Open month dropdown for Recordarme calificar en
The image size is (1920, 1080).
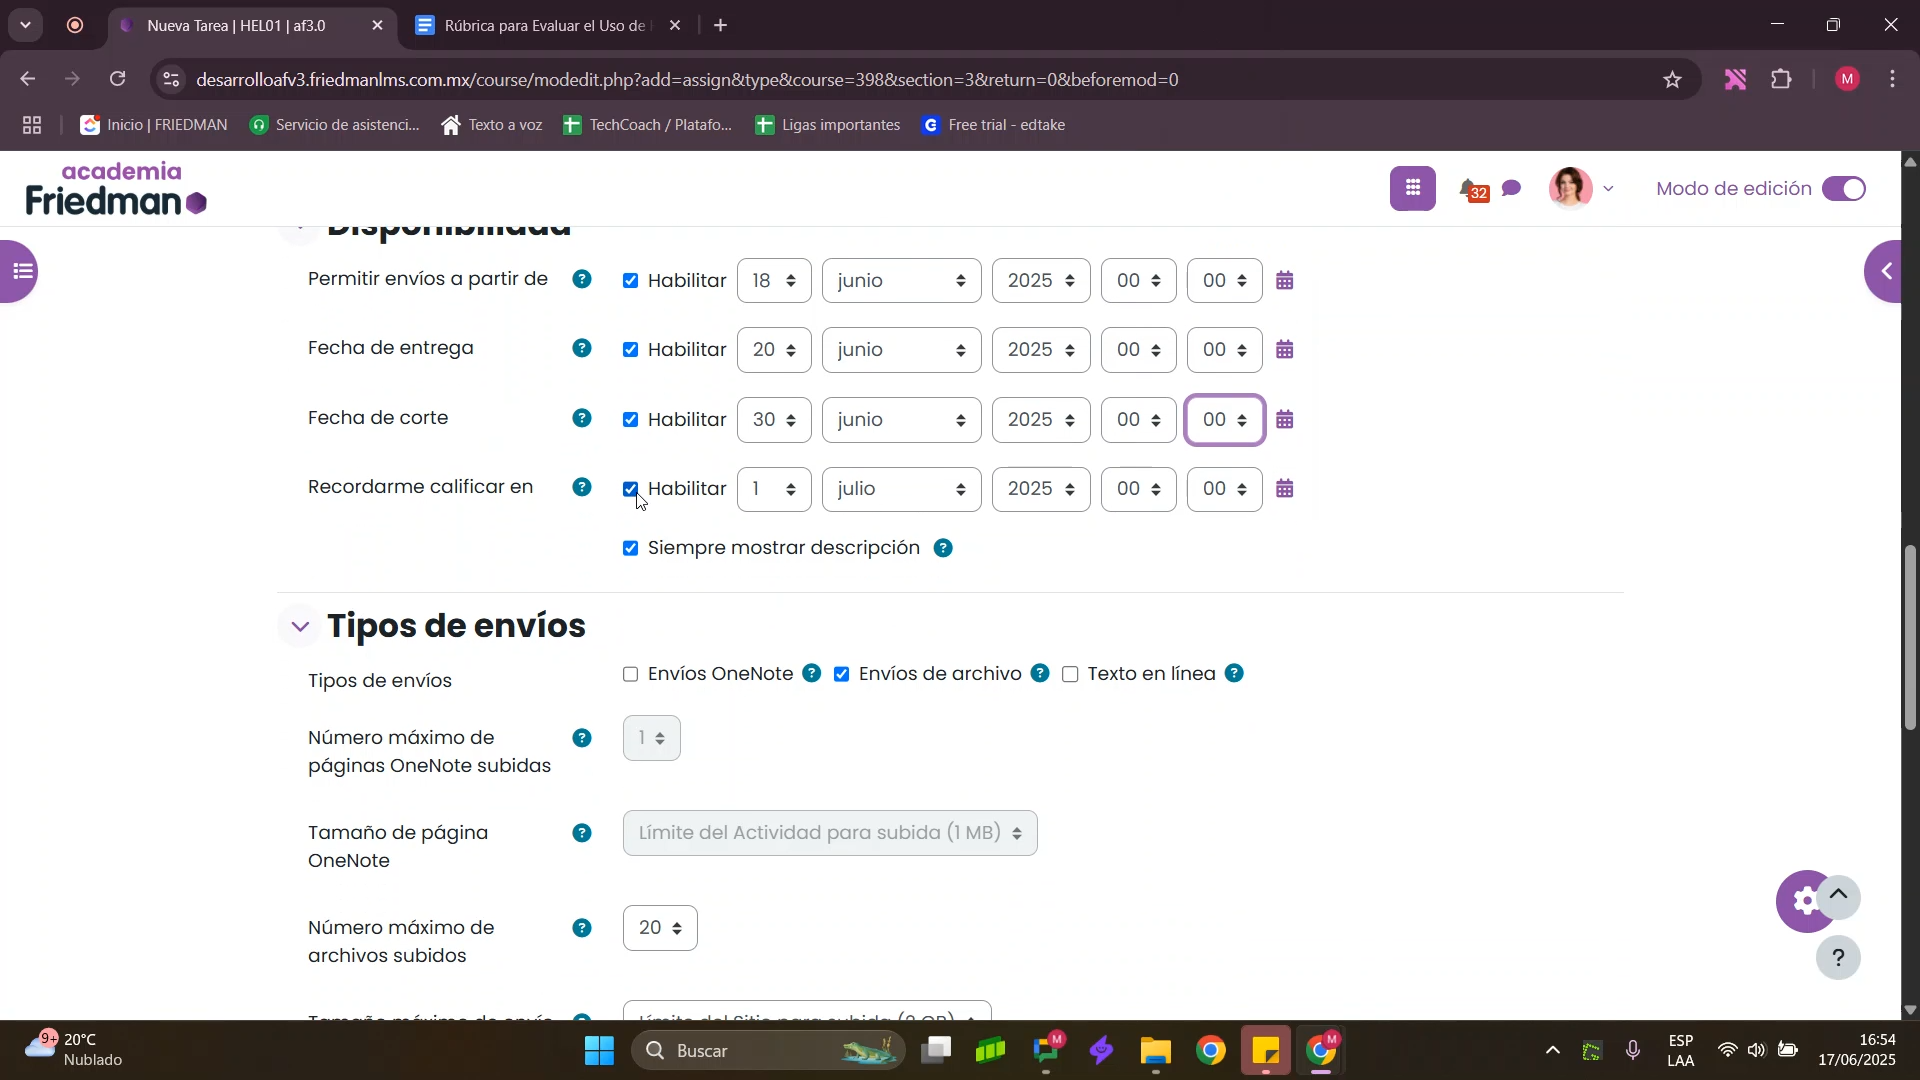click(901, 489)
